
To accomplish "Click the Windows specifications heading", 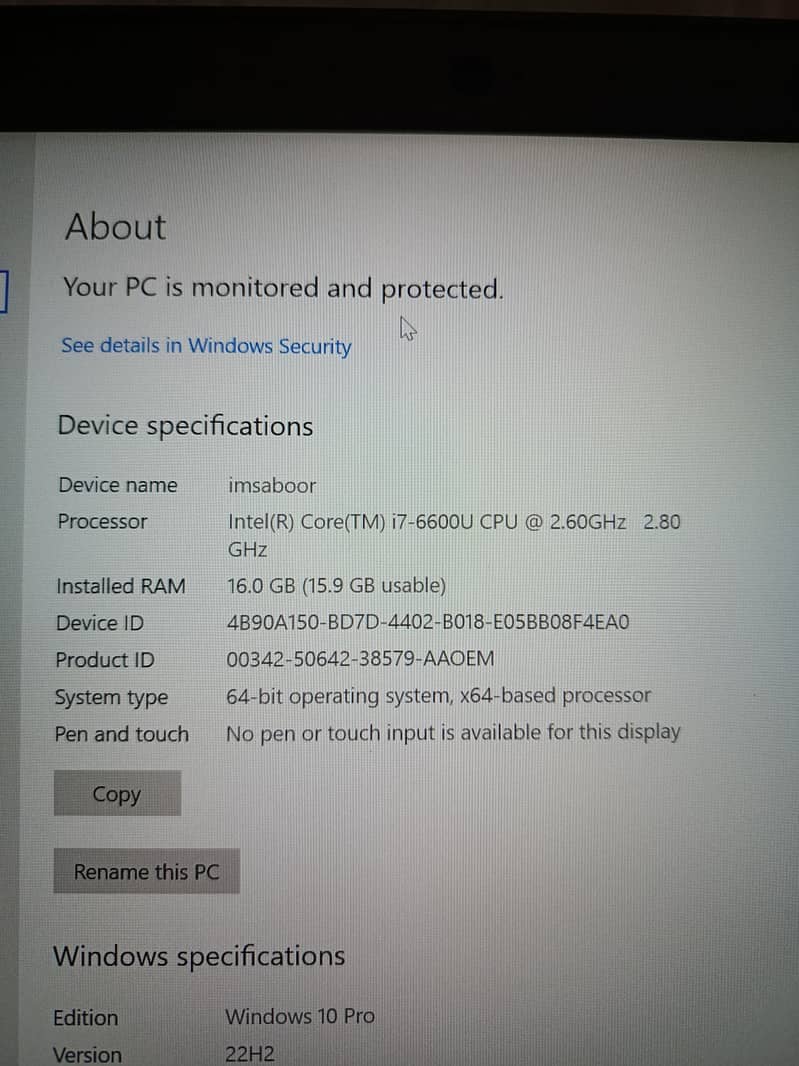I will point(199,957).
